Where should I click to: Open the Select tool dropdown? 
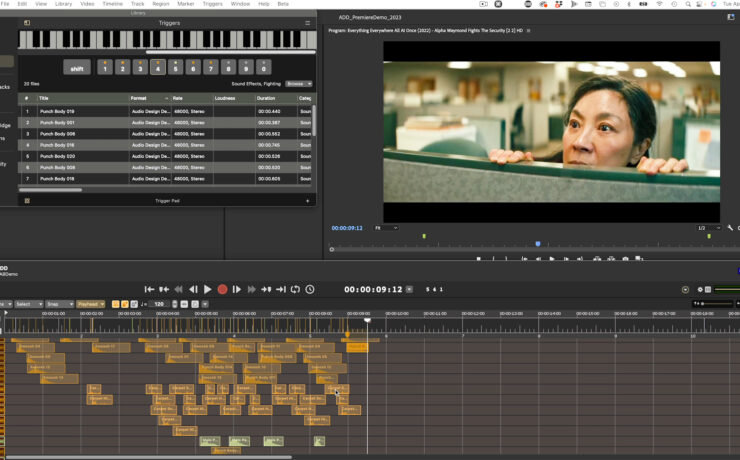29,304
